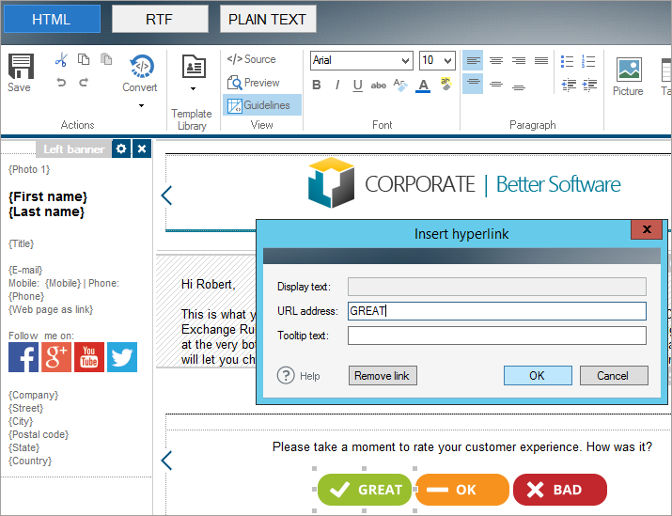Toggle Bold formatting
Image resolution: width=672 pixels, height=516 pixels.
tap(317, 85)
